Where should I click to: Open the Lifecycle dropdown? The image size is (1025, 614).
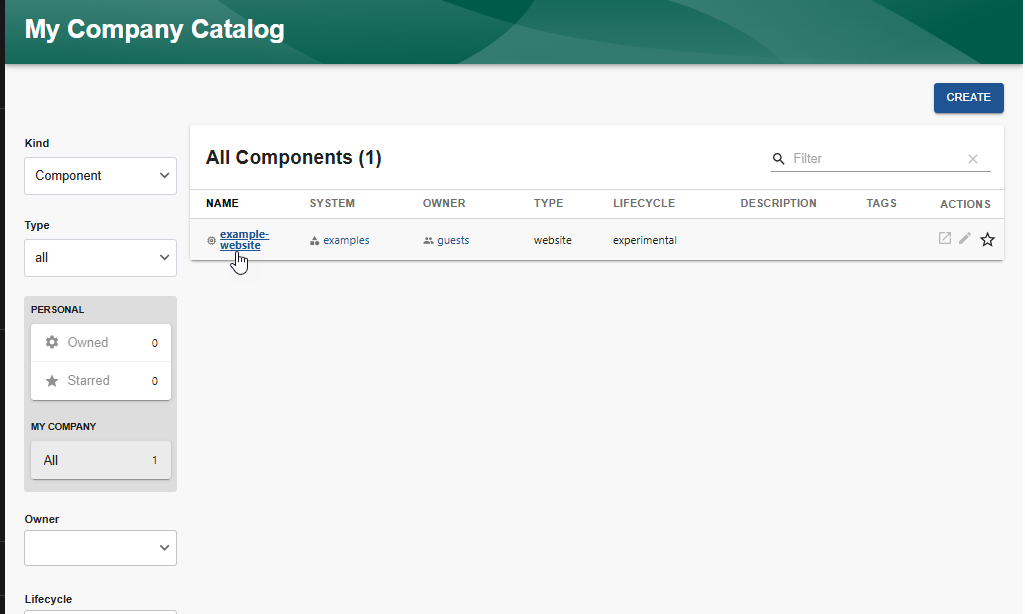point(100,610)
